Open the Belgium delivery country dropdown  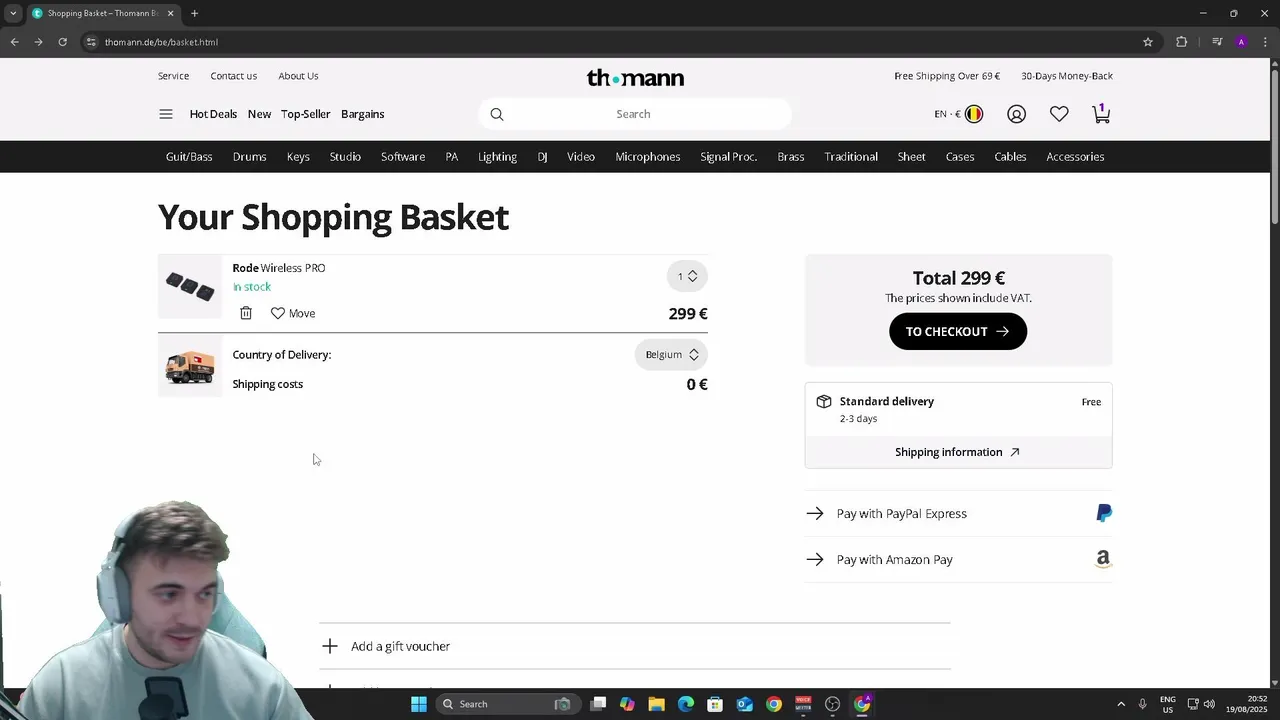pyautogui.click(x=671, y=354)
